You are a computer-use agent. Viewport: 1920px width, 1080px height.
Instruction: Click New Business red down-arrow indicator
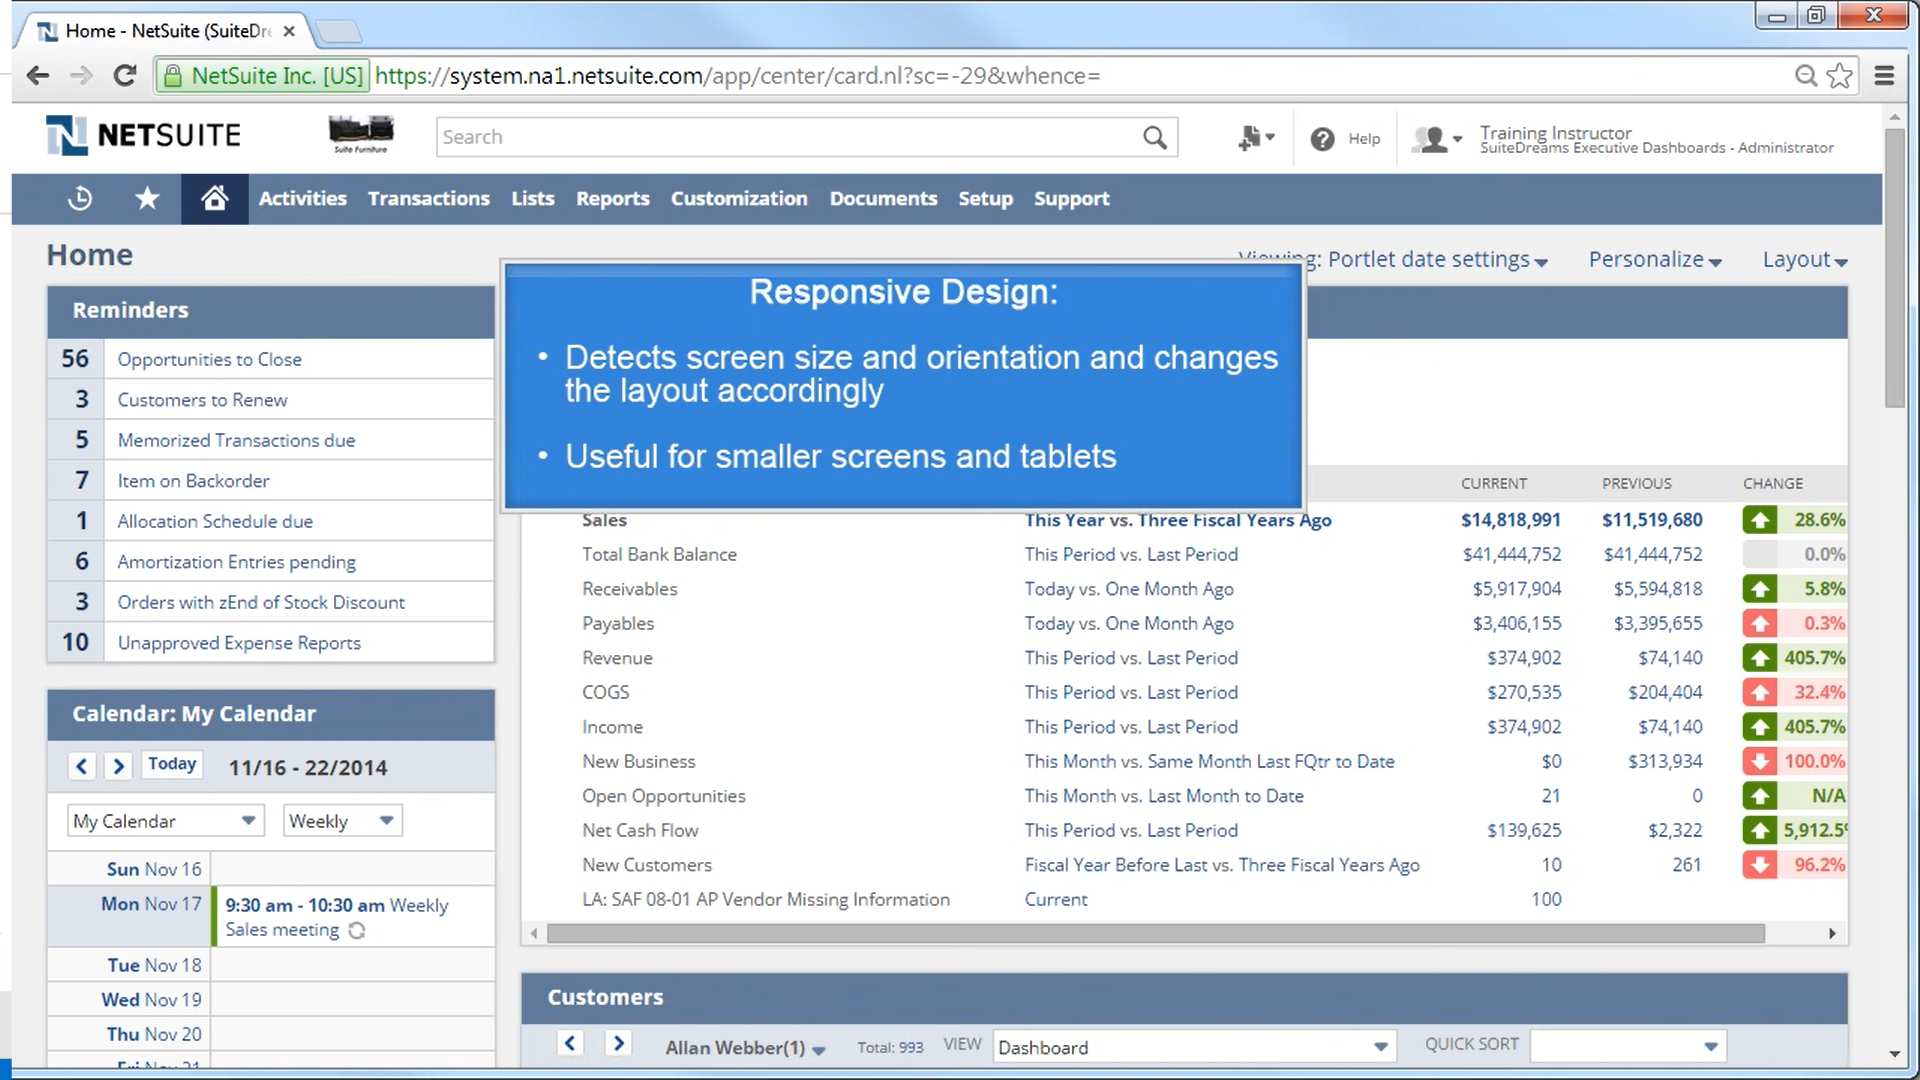tap(1760, 761)
